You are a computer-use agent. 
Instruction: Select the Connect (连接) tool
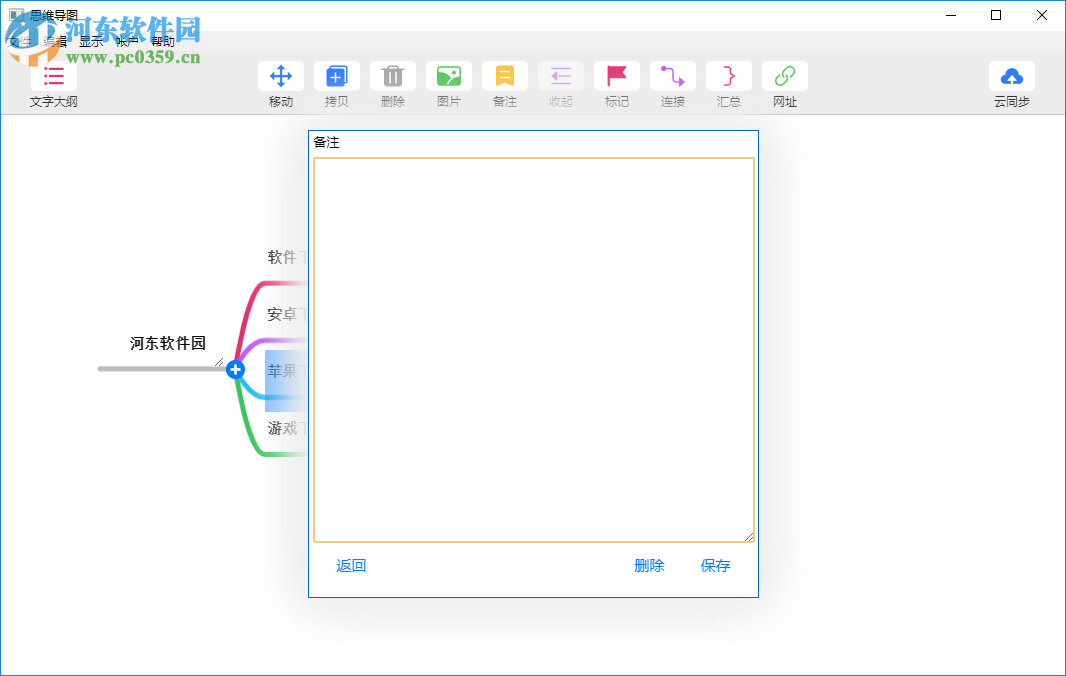[673, 76]
